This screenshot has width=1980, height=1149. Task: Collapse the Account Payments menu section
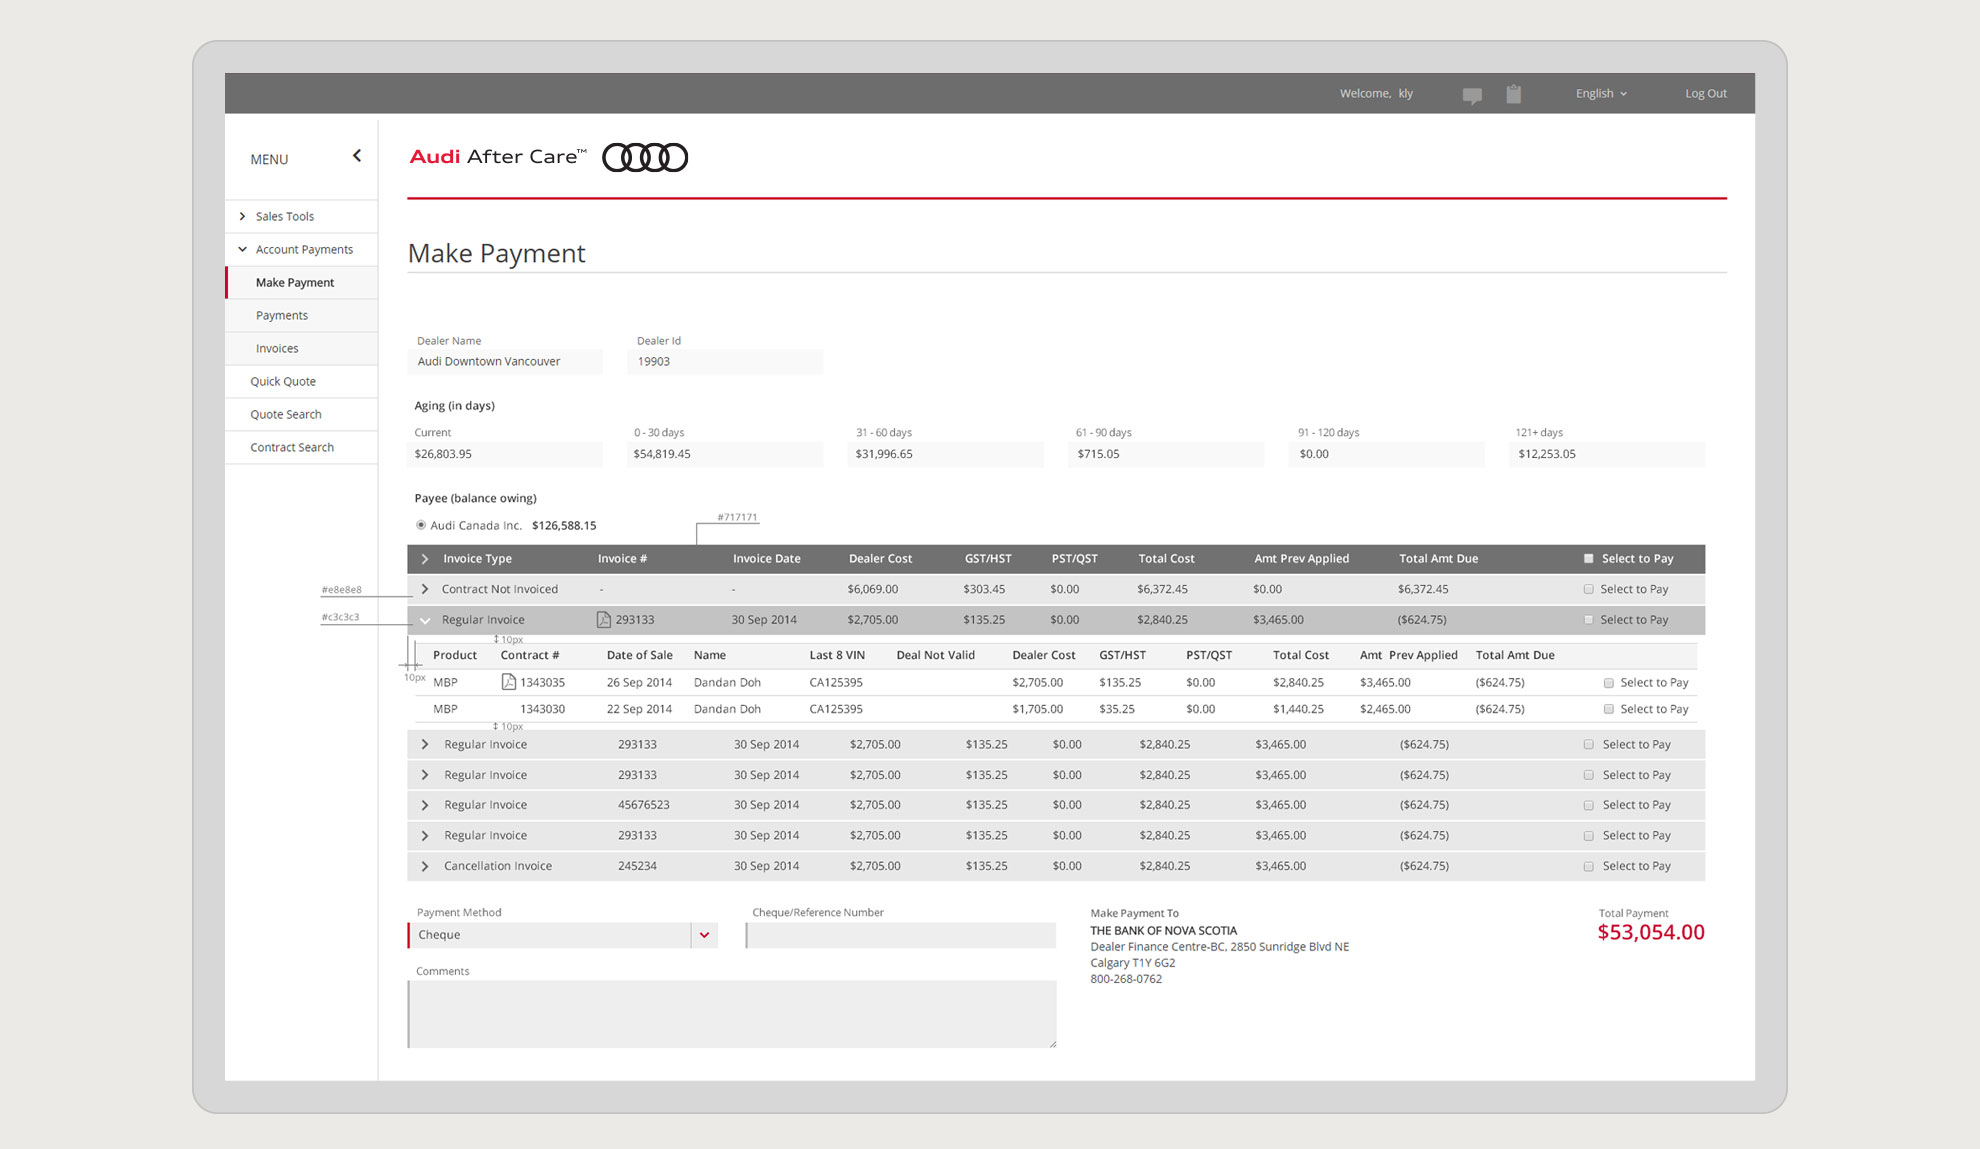[301, 249]
